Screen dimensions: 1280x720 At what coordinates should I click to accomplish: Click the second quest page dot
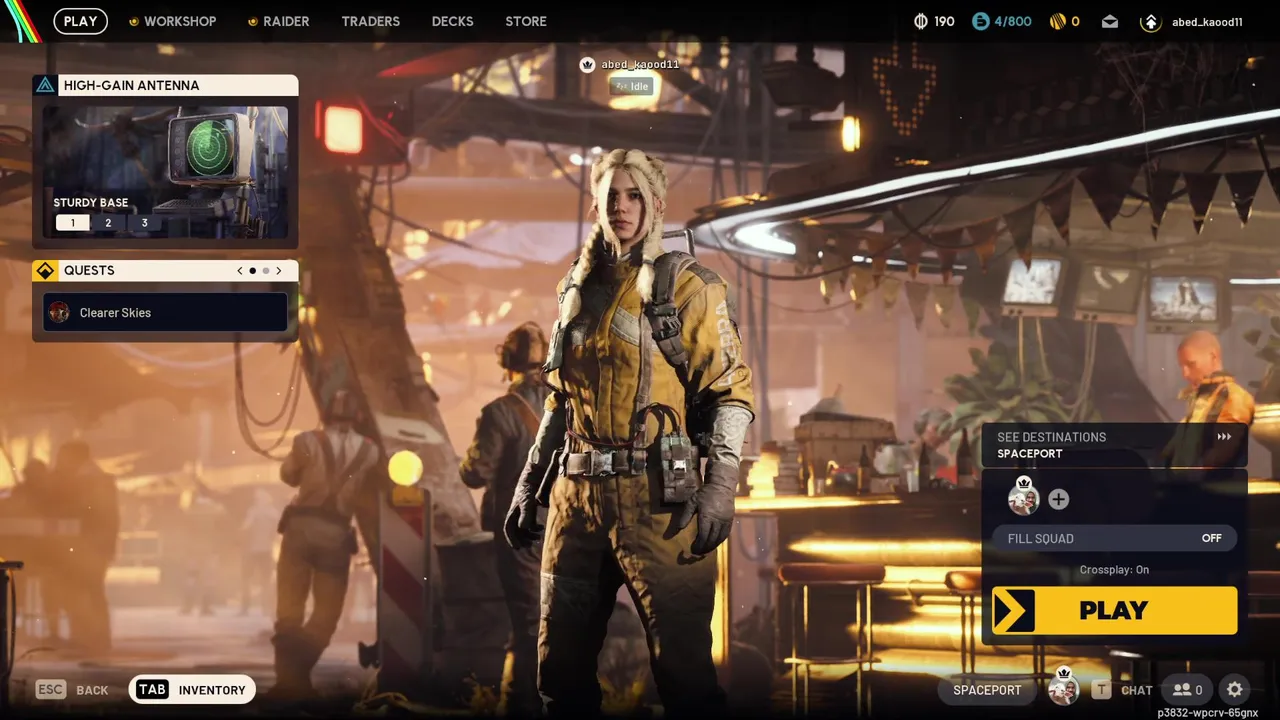tap(266, 270)
